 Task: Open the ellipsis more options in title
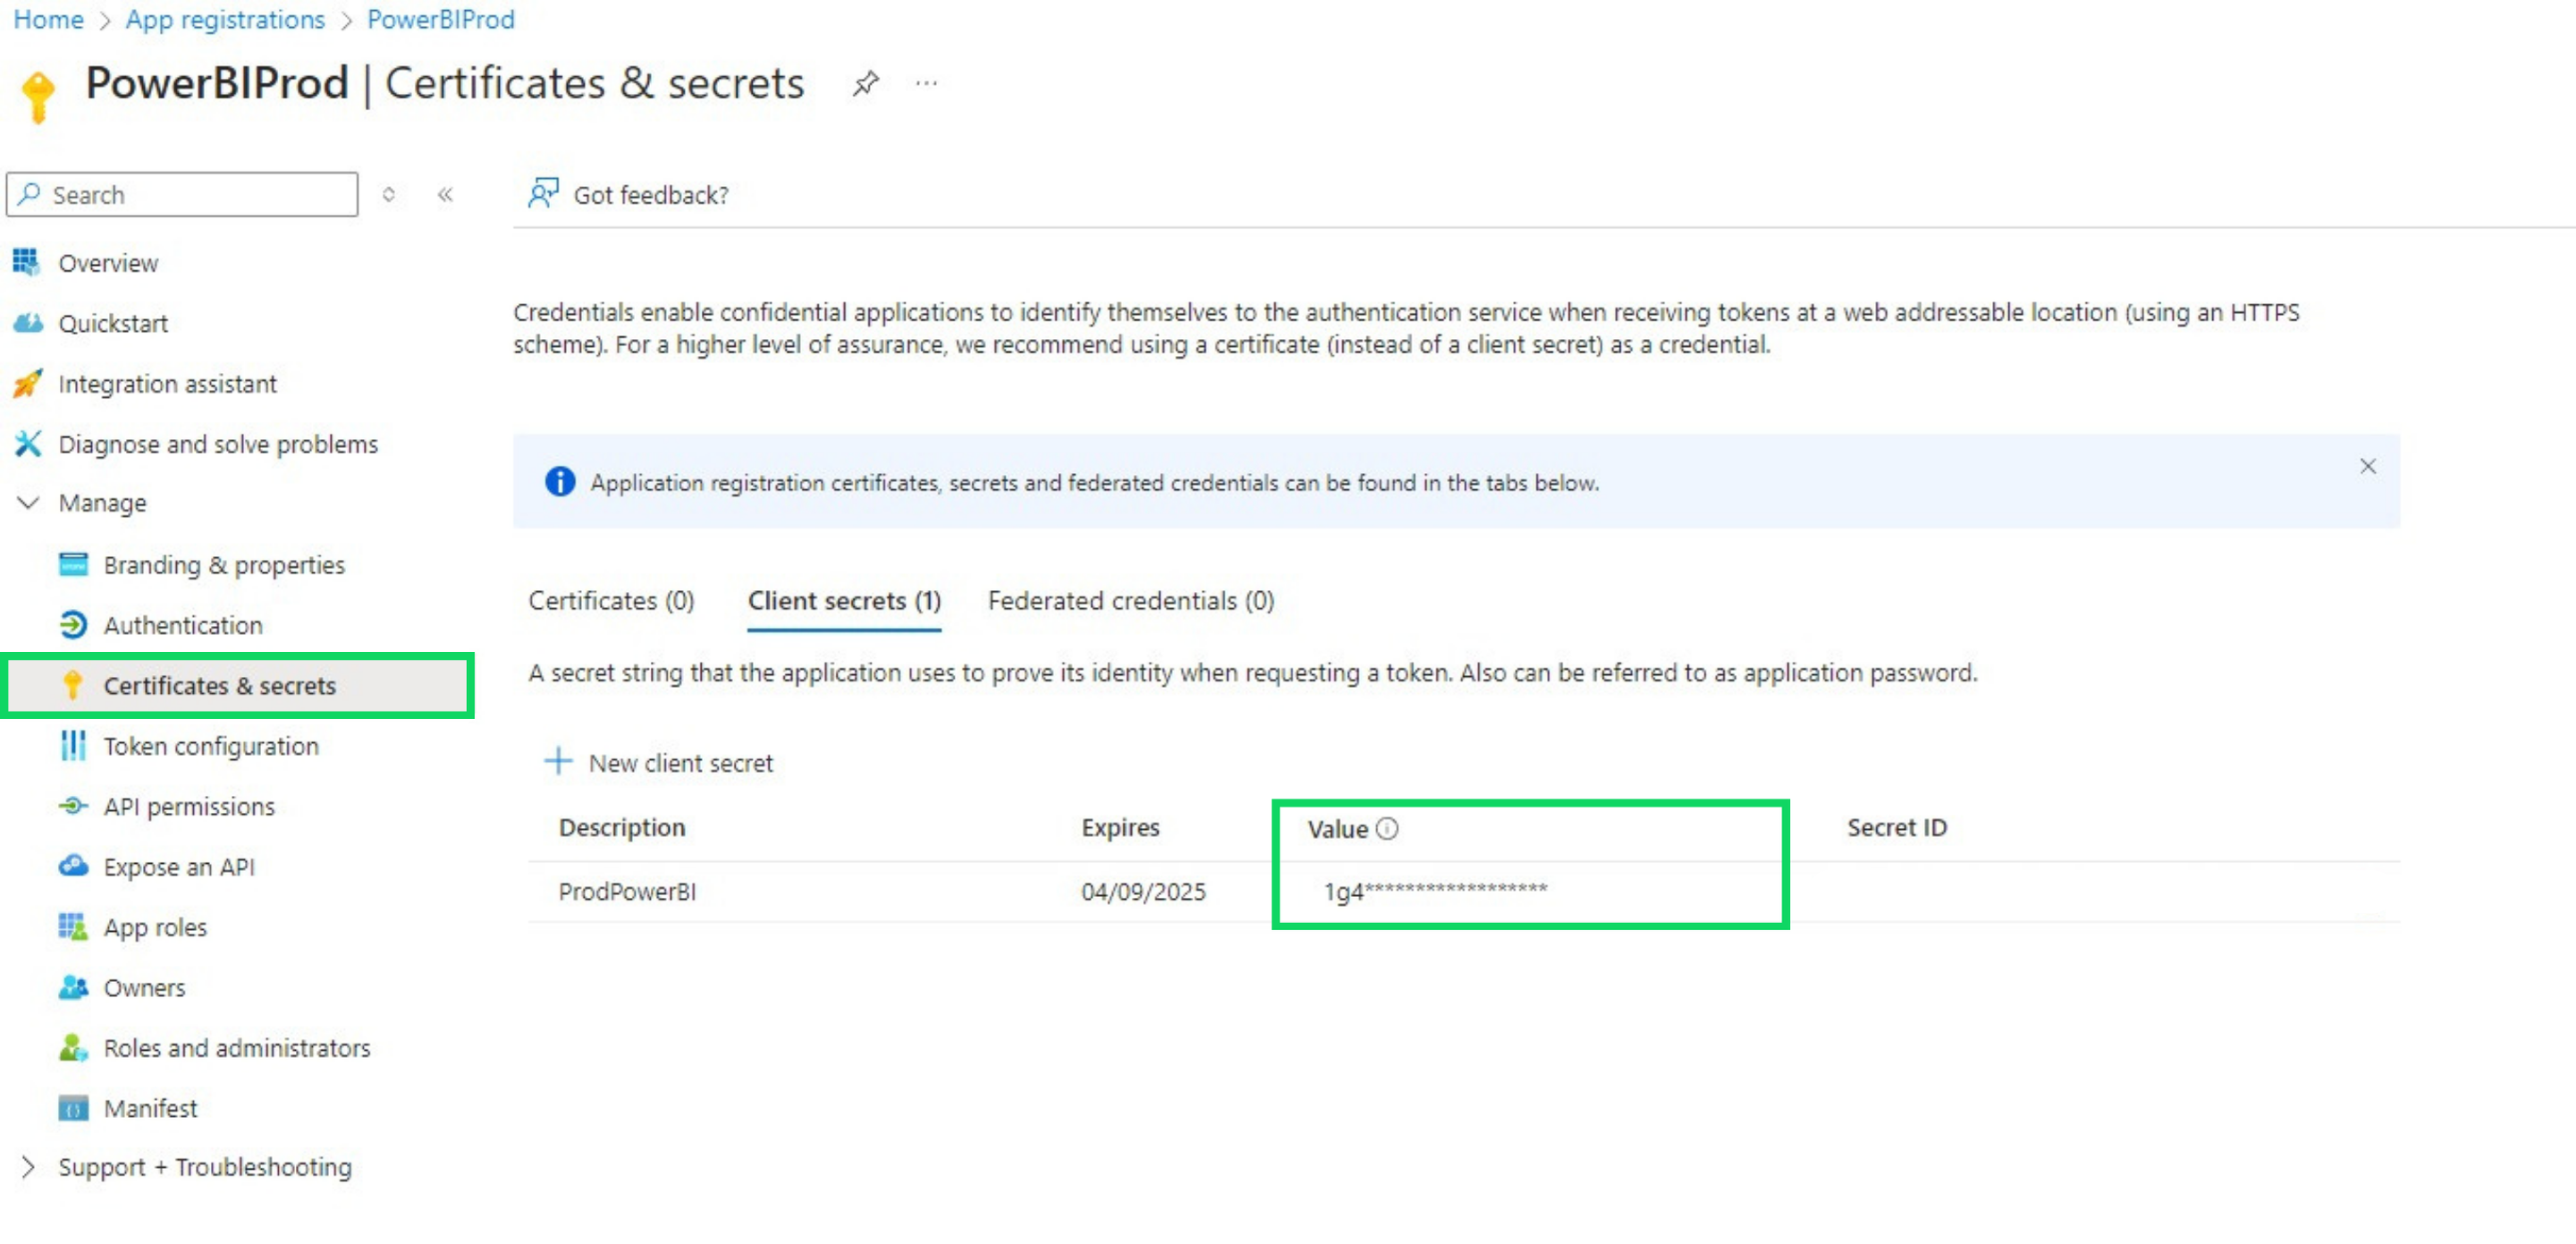926,84
